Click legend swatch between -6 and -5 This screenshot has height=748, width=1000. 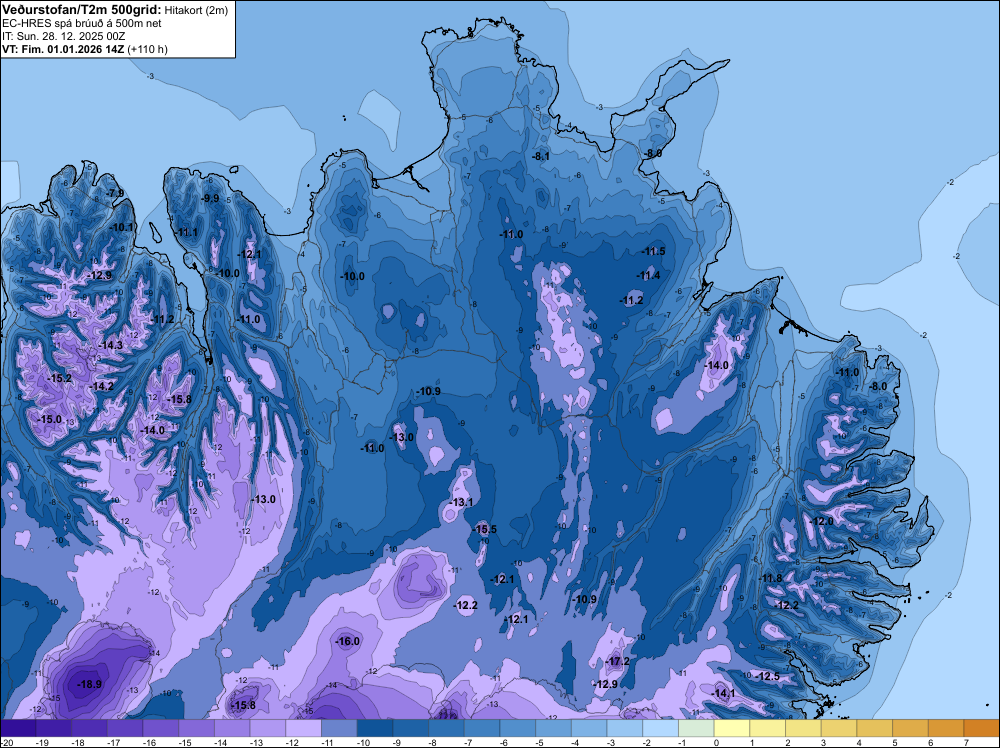(x=518, y=728)
